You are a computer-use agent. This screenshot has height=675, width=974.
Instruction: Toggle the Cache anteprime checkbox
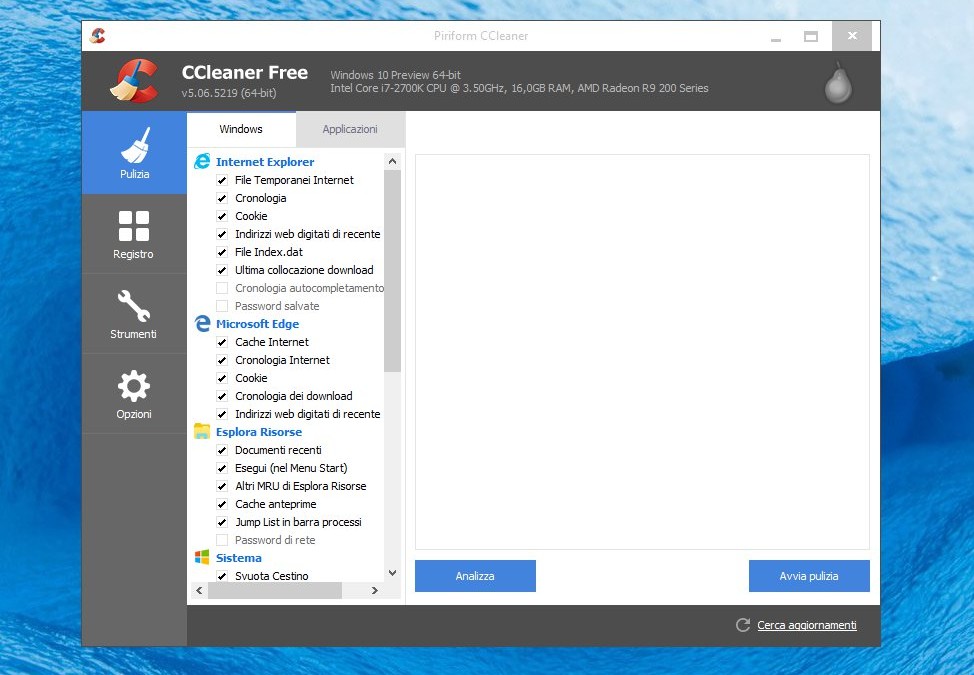[x=222, y=504]
